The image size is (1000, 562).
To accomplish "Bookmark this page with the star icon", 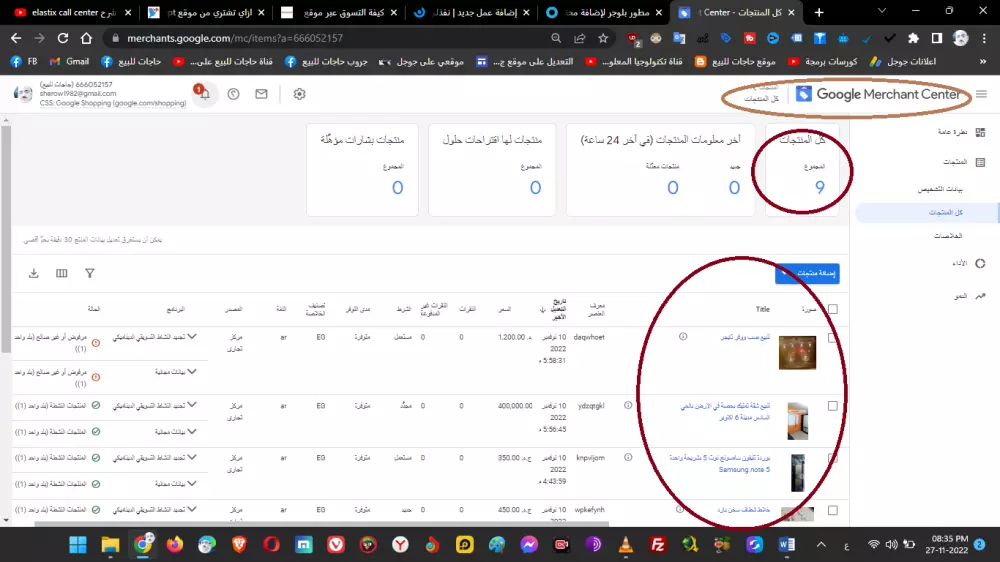I will coord(603,38).
